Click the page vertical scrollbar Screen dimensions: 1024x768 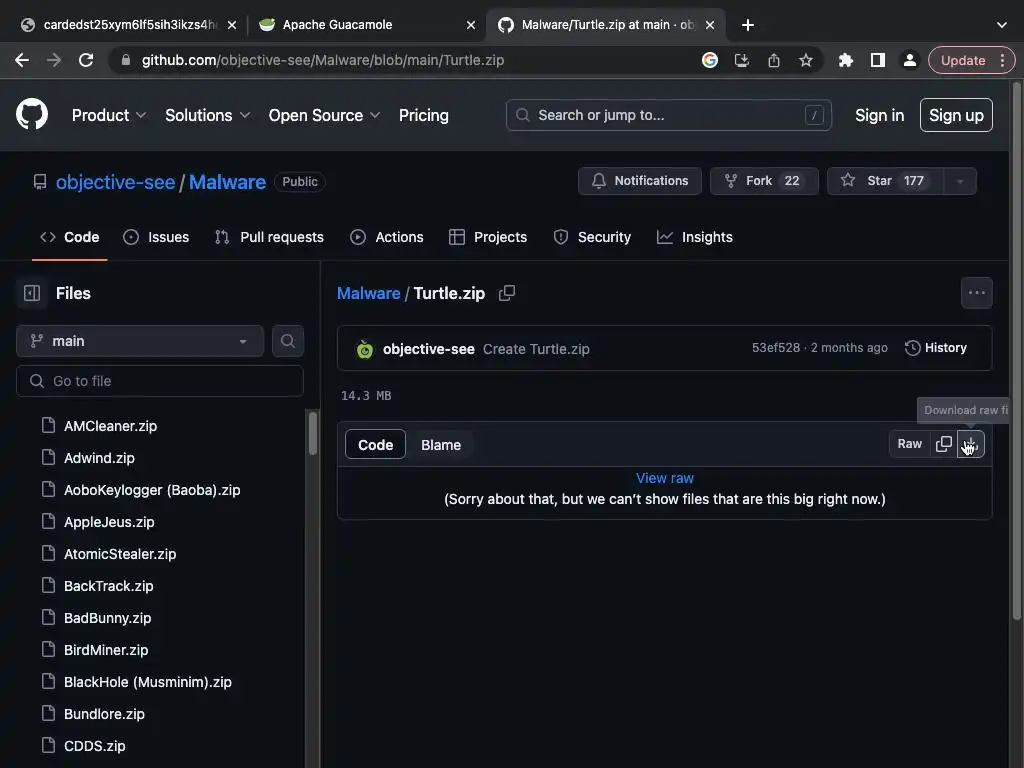coord(1017,353)
